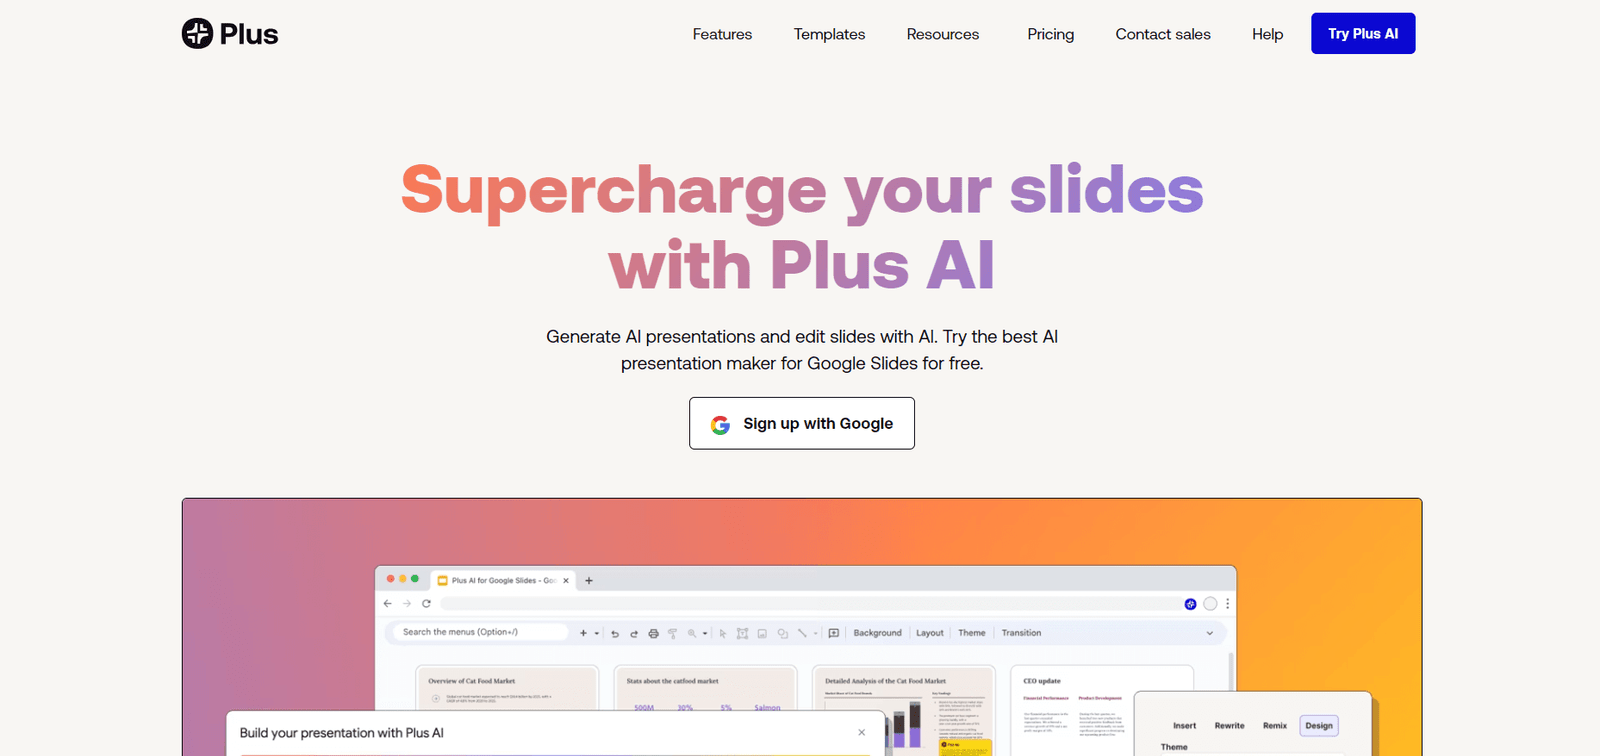Open Stats about the catfood market slide
The height and width of the screenshot is (756, 1600).
coord(705,690)
